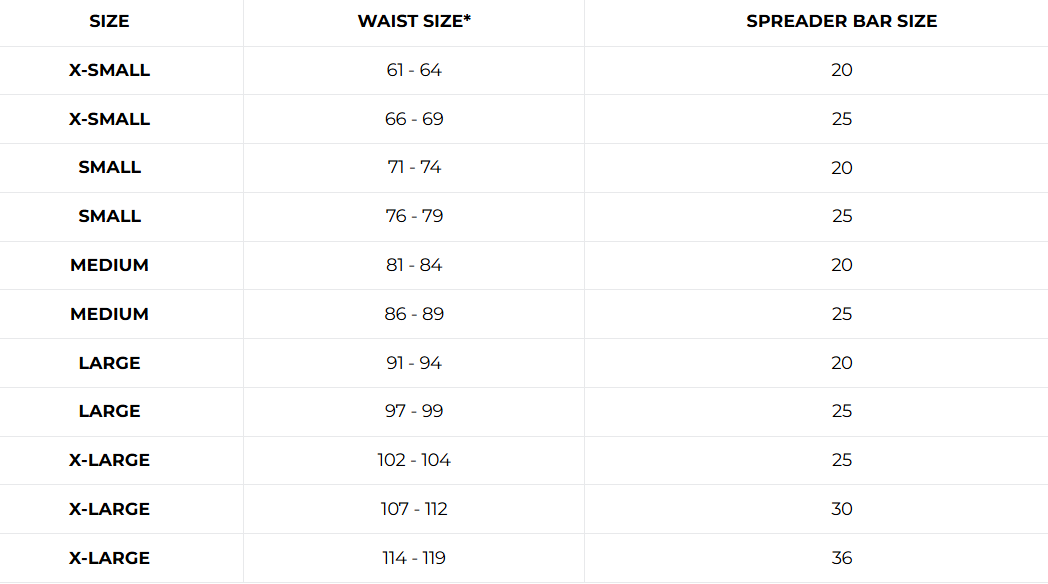
Task: Select the 81 - 84 waist cell
Action: click(414, 265)
